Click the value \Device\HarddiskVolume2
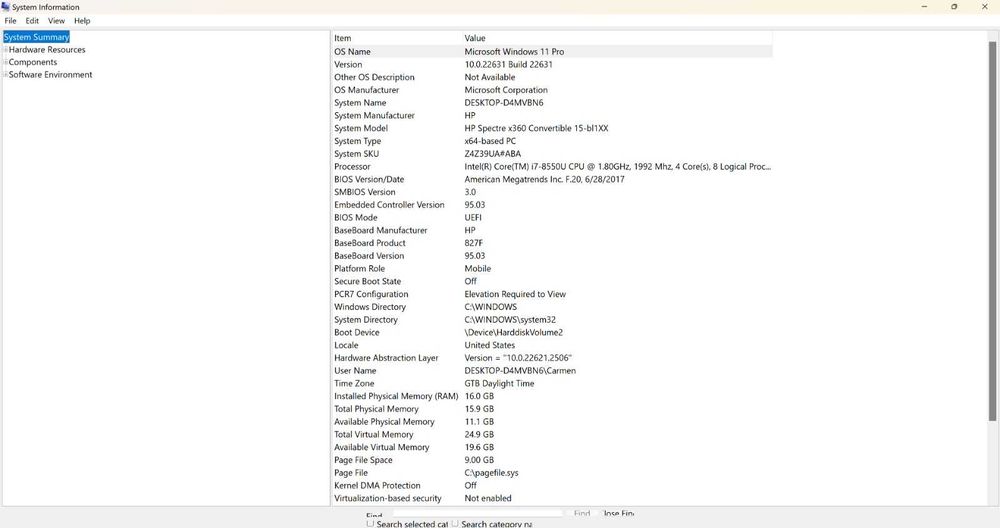This screenshot has height=528, width=1000. click(513, 332)
